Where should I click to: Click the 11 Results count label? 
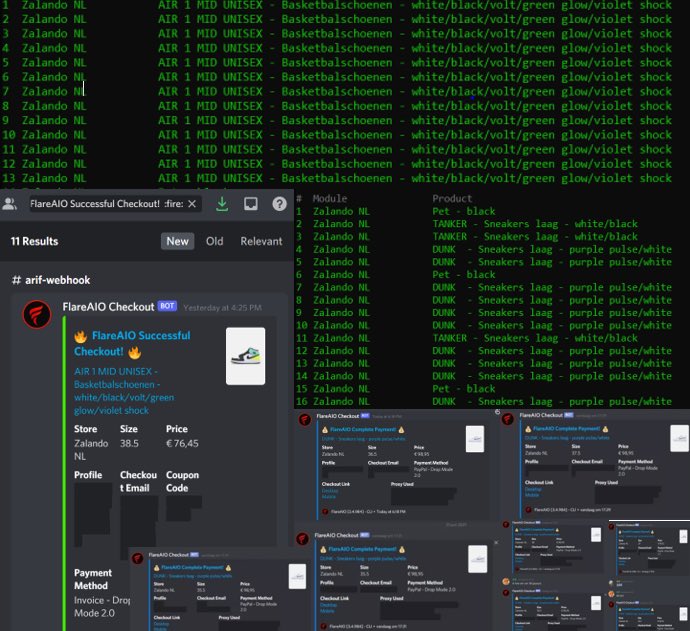[x=34, y=241]
